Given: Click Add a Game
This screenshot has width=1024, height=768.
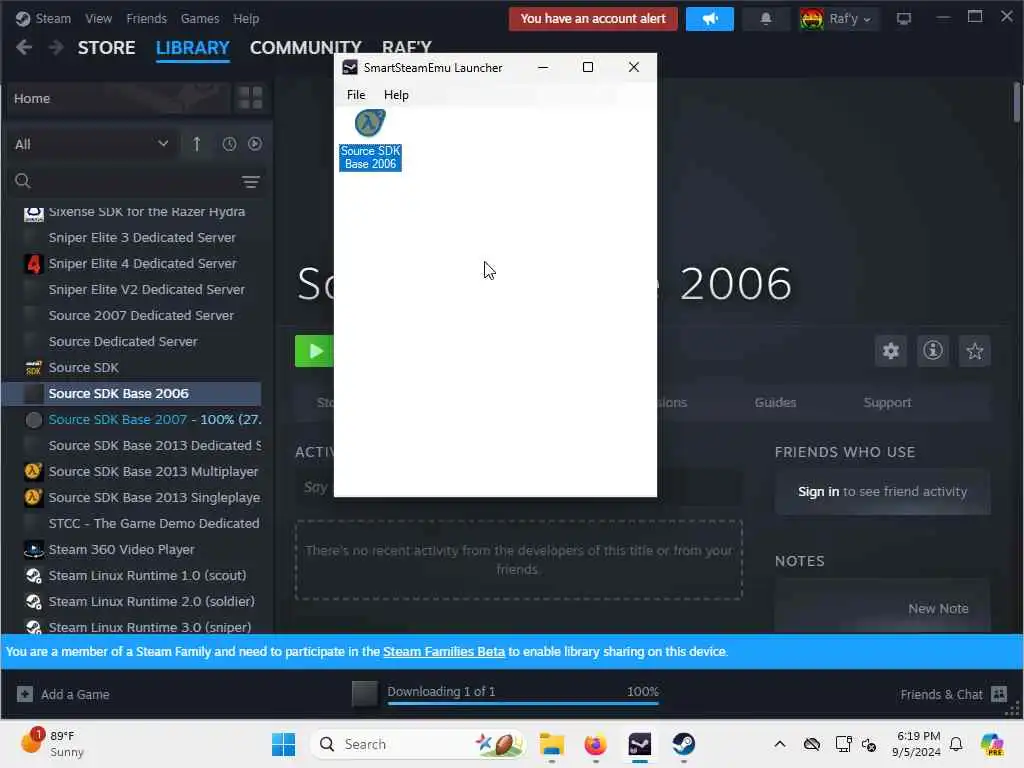Looking at the screenshot, I should [63, 694].
